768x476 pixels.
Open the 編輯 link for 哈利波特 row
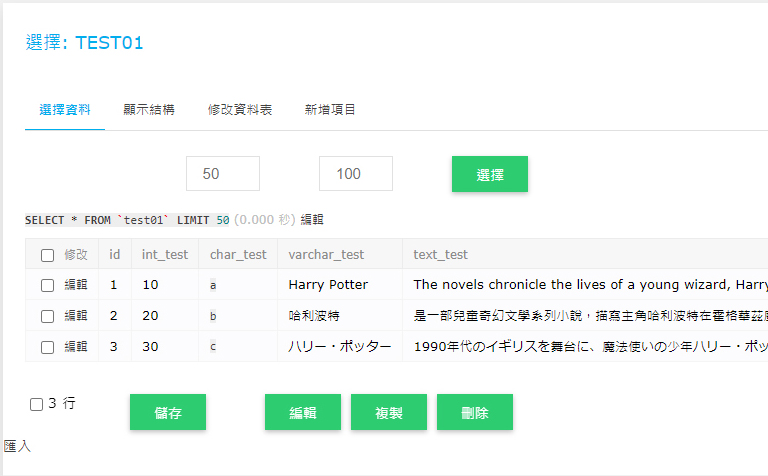[x=76, y=315]
